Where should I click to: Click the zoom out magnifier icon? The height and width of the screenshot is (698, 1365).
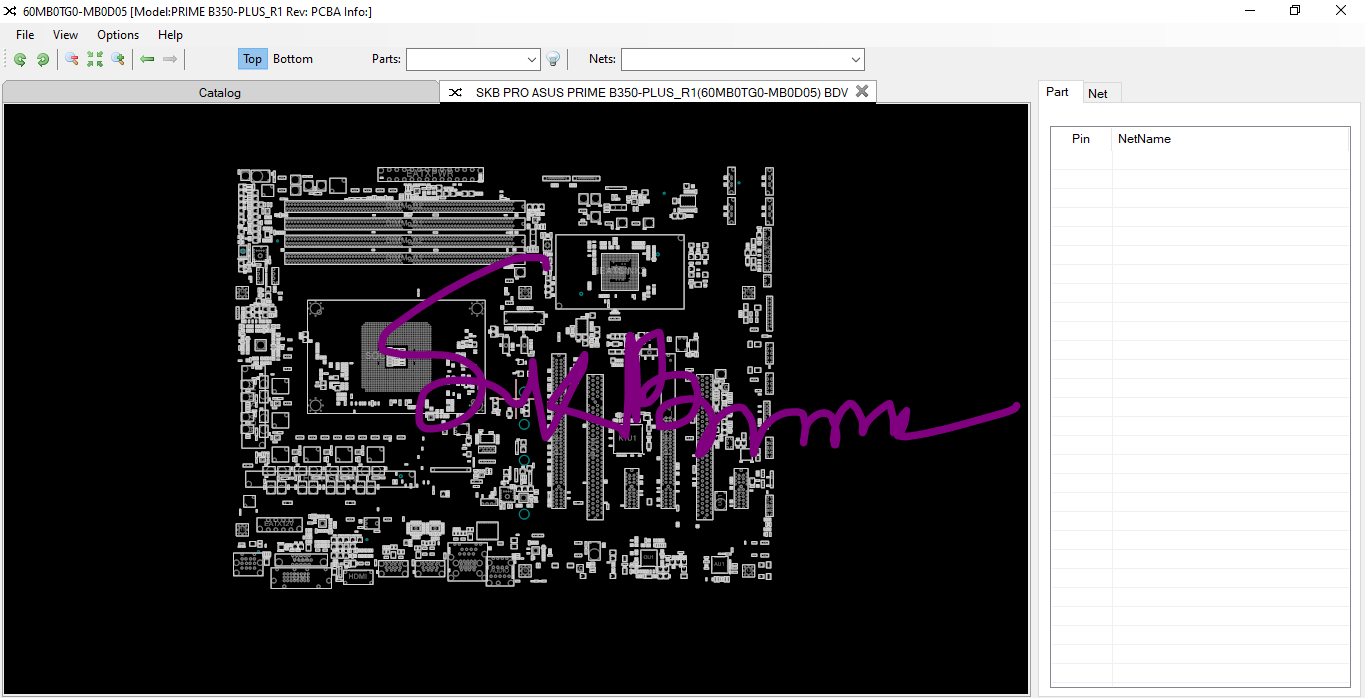click(72, 60)
